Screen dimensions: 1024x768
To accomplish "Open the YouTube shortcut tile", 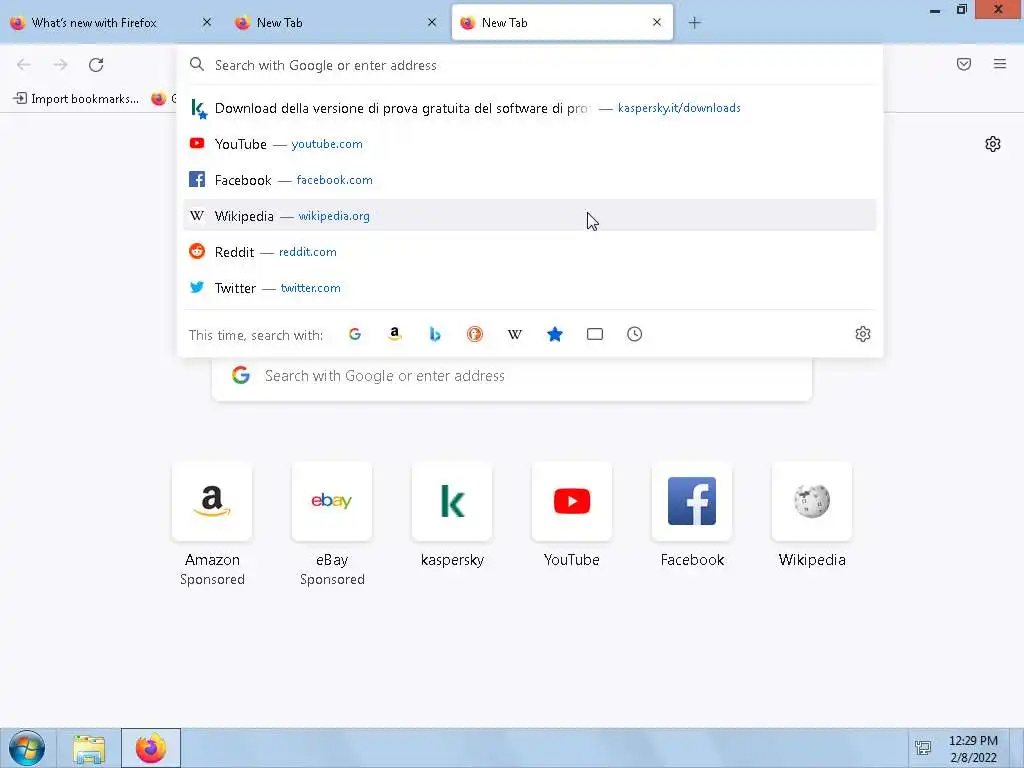I will tap(571, 502).
